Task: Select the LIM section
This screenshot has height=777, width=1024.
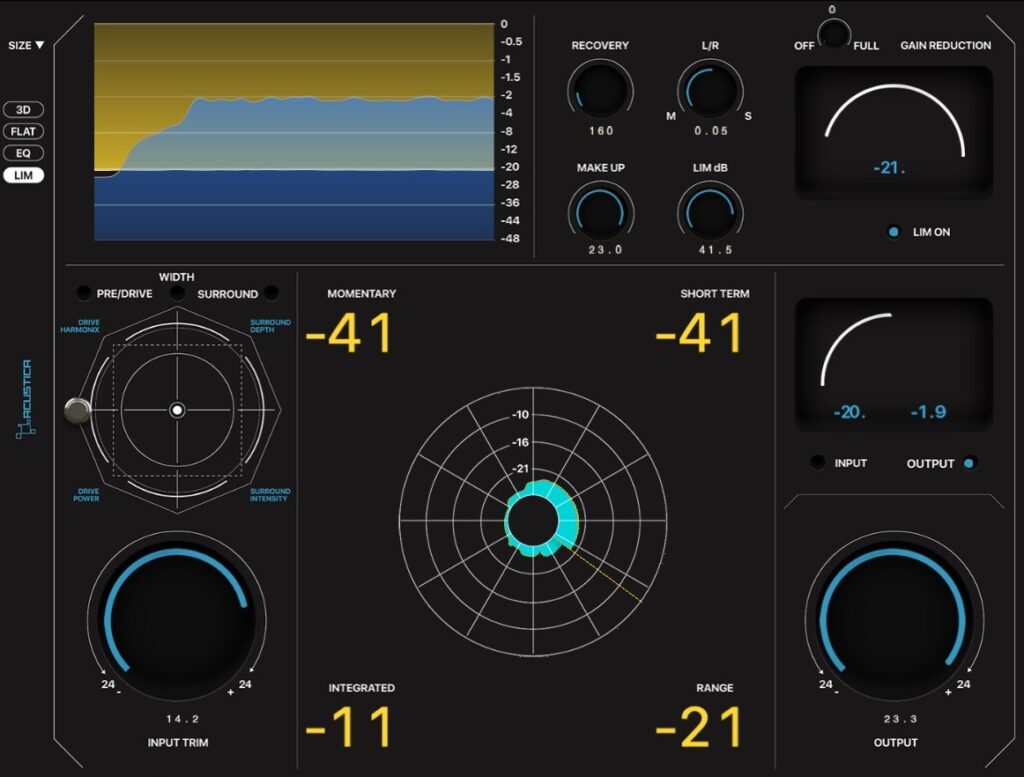Action: (23, 175)
